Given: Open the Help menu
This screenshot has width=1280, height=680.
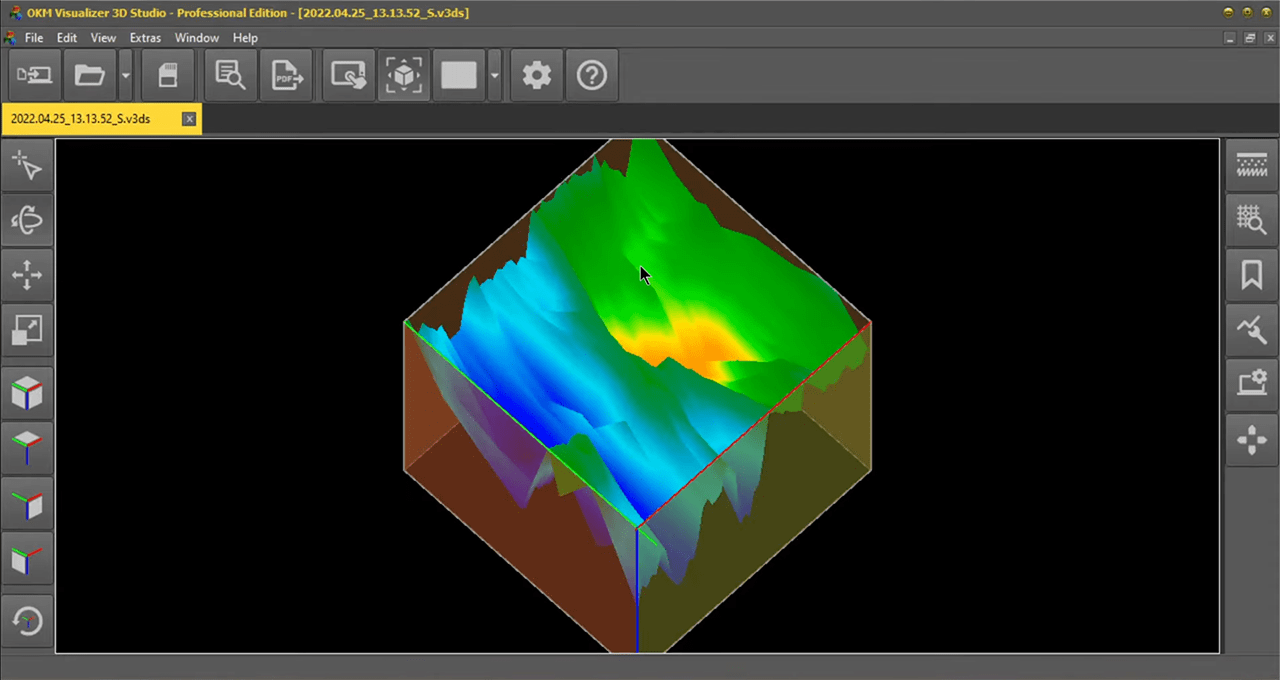Looking at the screenshot, I should [245, 38].
